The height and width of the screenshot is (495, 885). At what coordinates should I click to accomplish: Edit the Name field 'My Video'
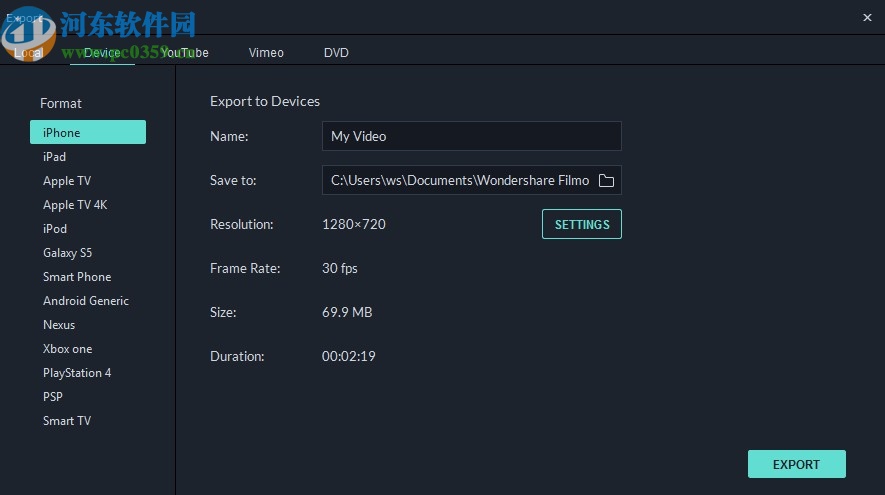coord(471,136)
